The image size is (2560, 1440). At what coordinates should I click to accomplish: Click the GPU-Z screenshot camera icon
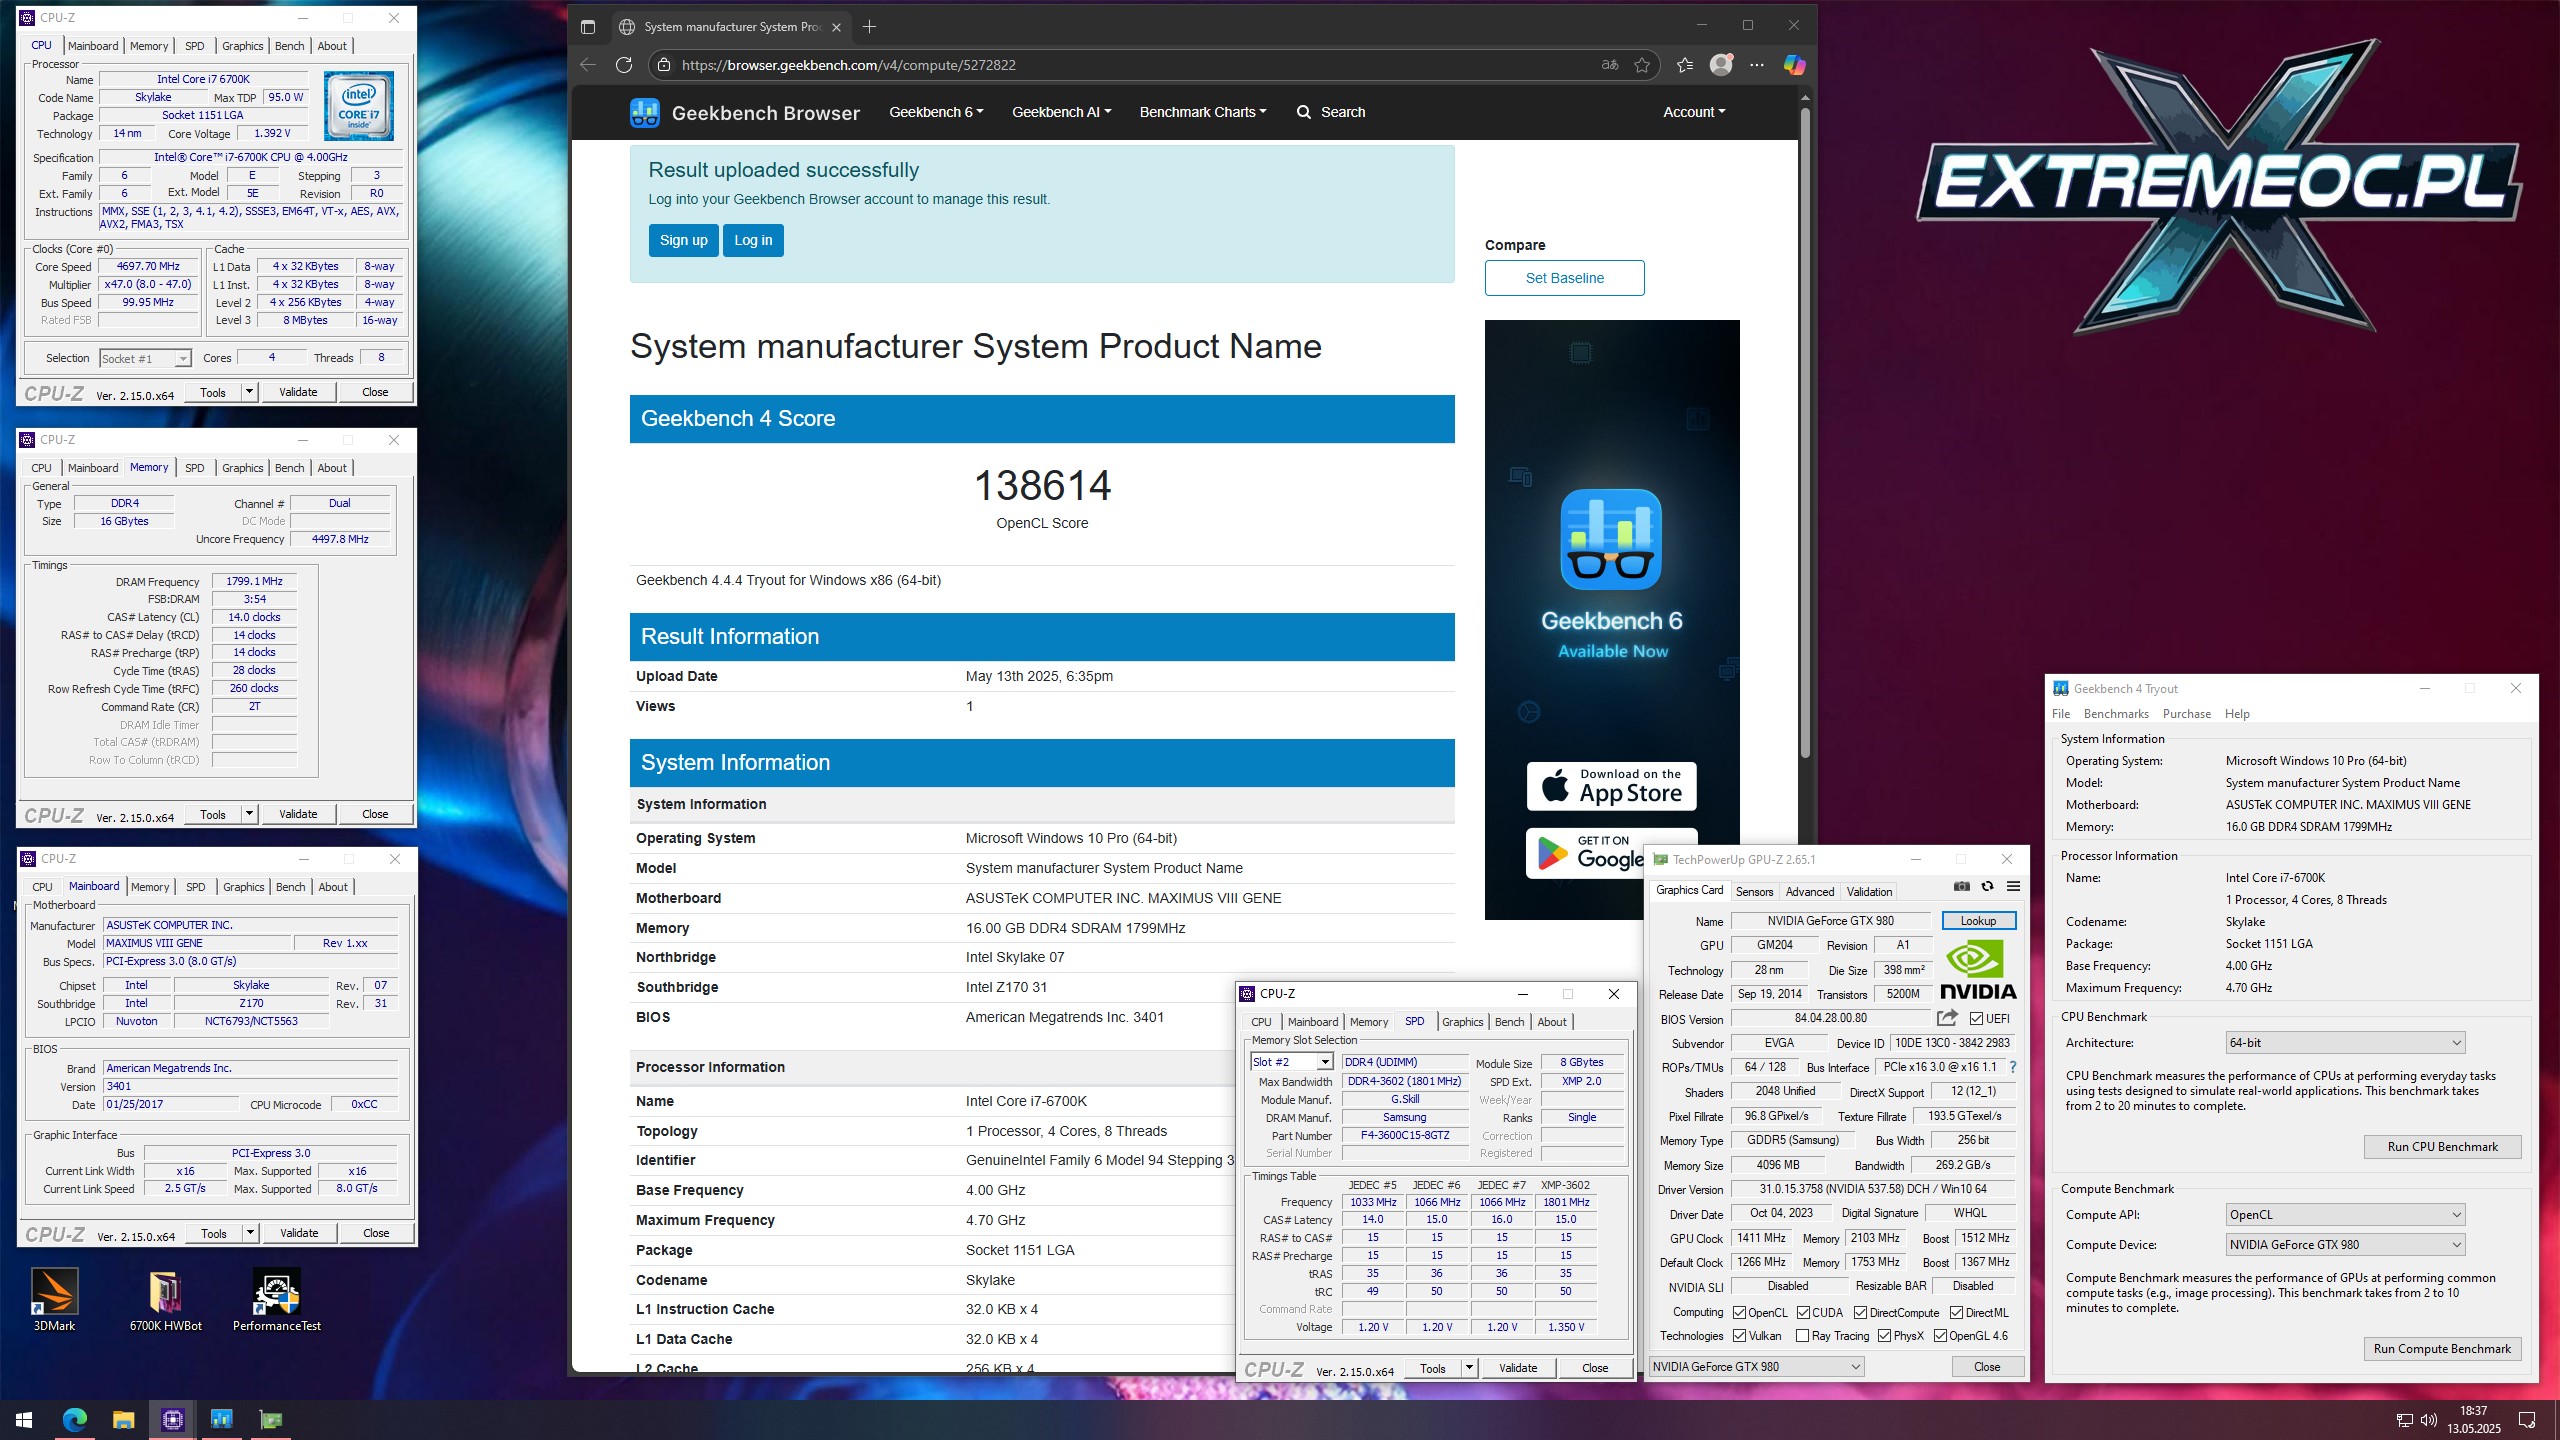tap(1962, 886)
